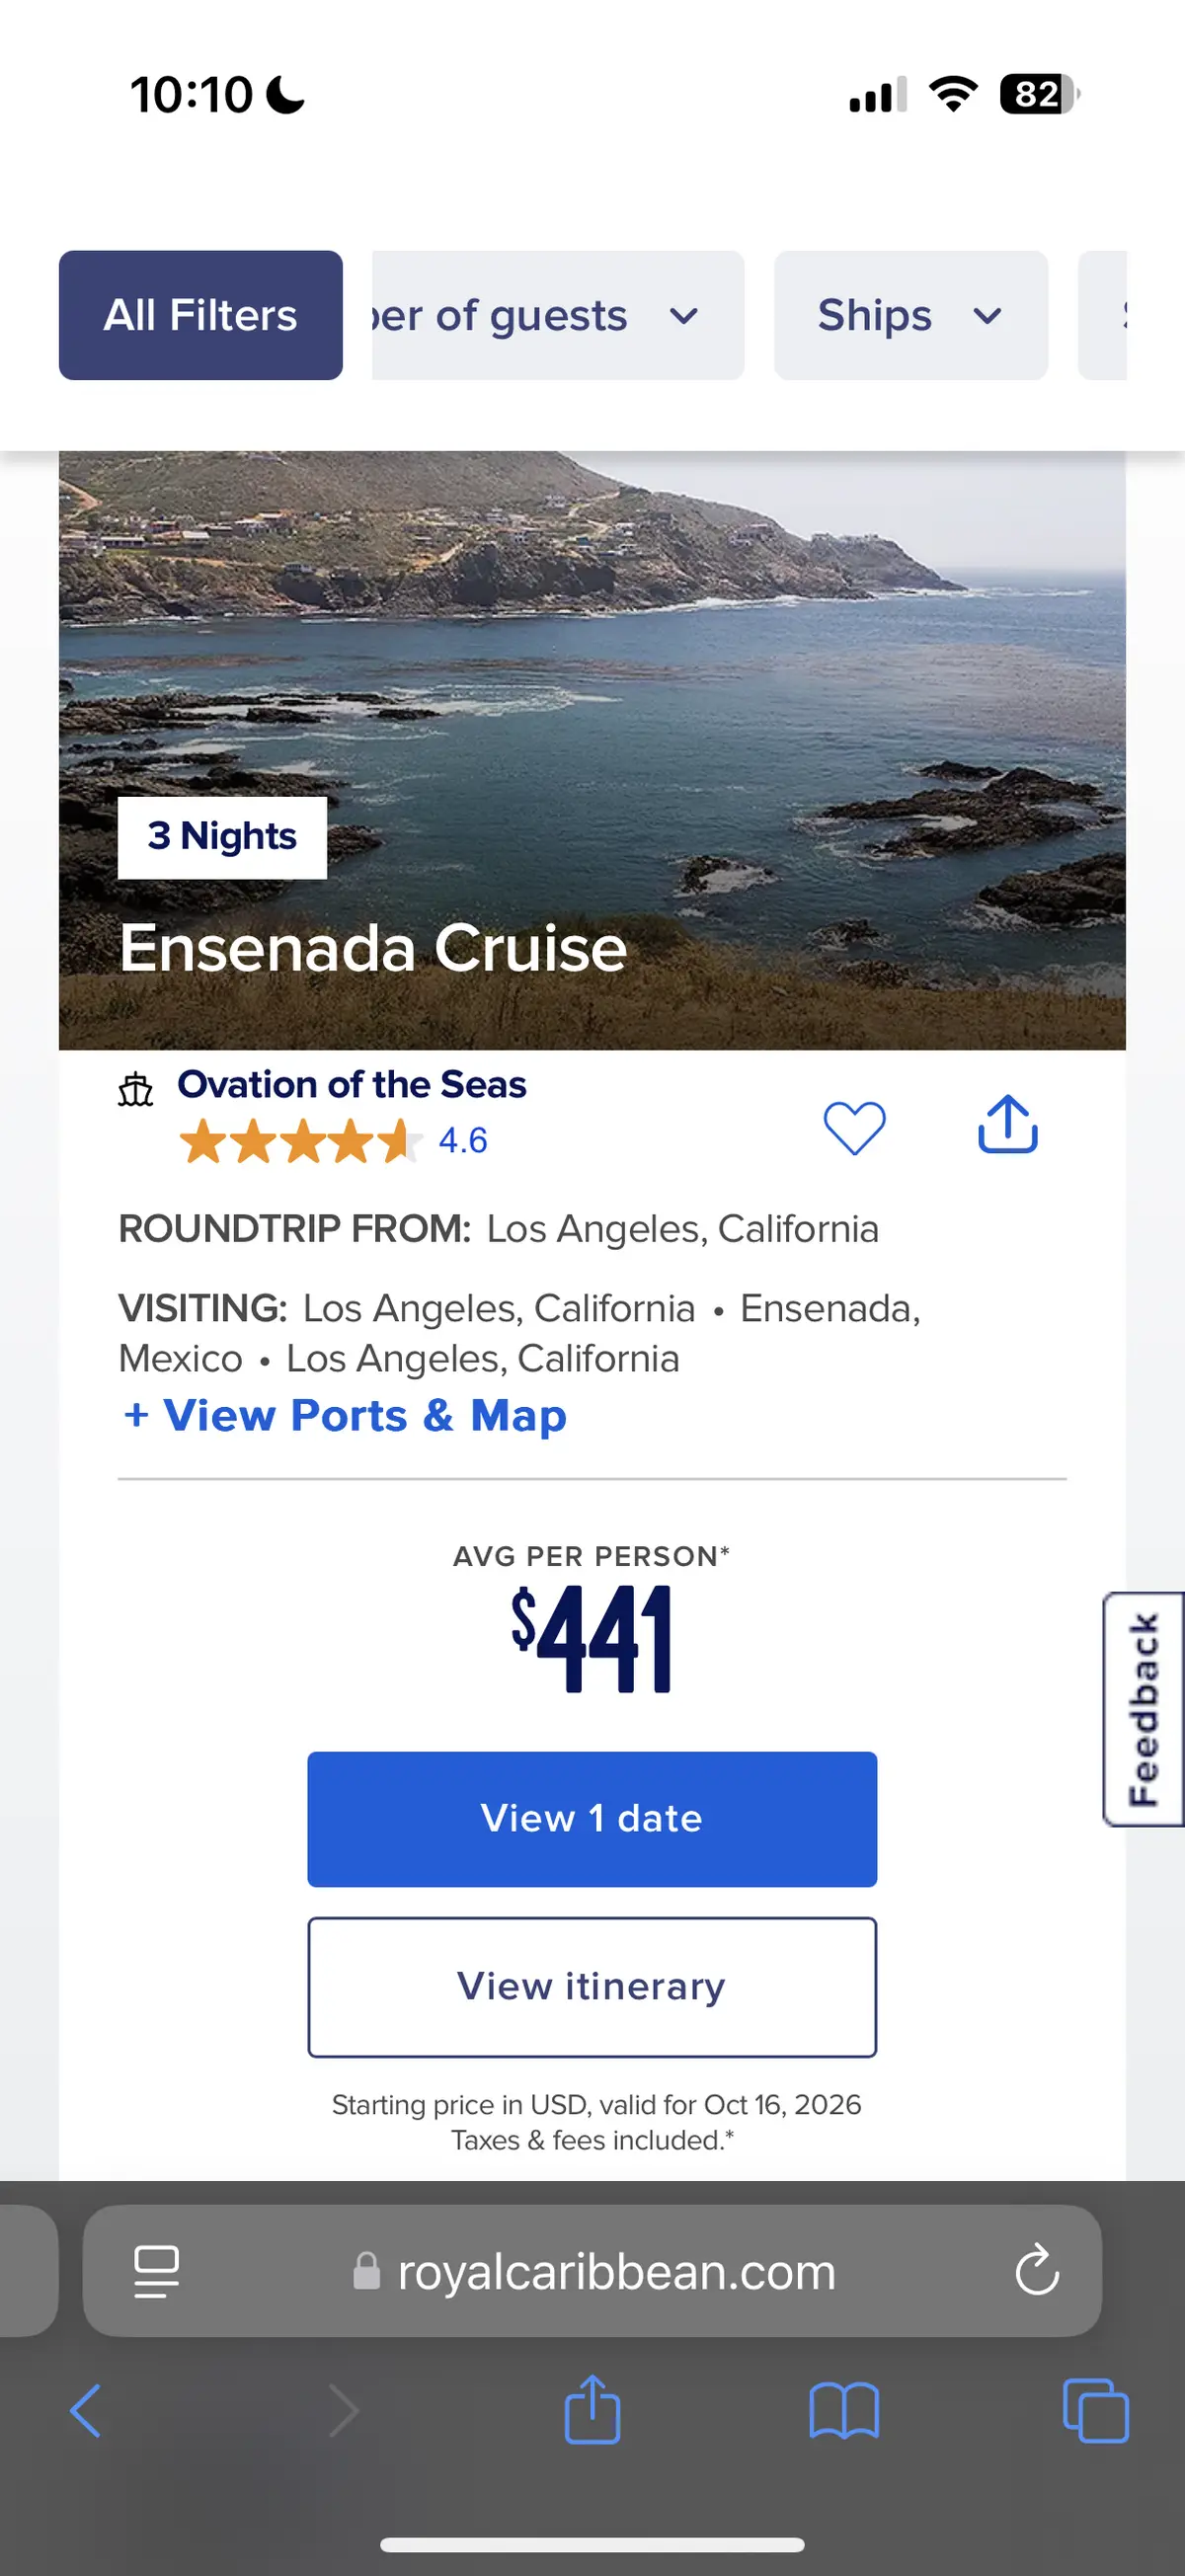The width and height of the screenshot is (1185, 2576).
Task: Open Safari tabs overview icon
Action: [x=1095, y=2410]
